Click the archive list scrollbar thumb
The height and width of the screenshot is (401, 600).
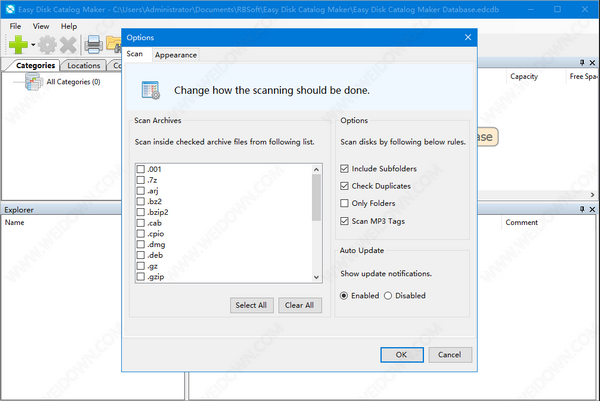tap(316, 197)
